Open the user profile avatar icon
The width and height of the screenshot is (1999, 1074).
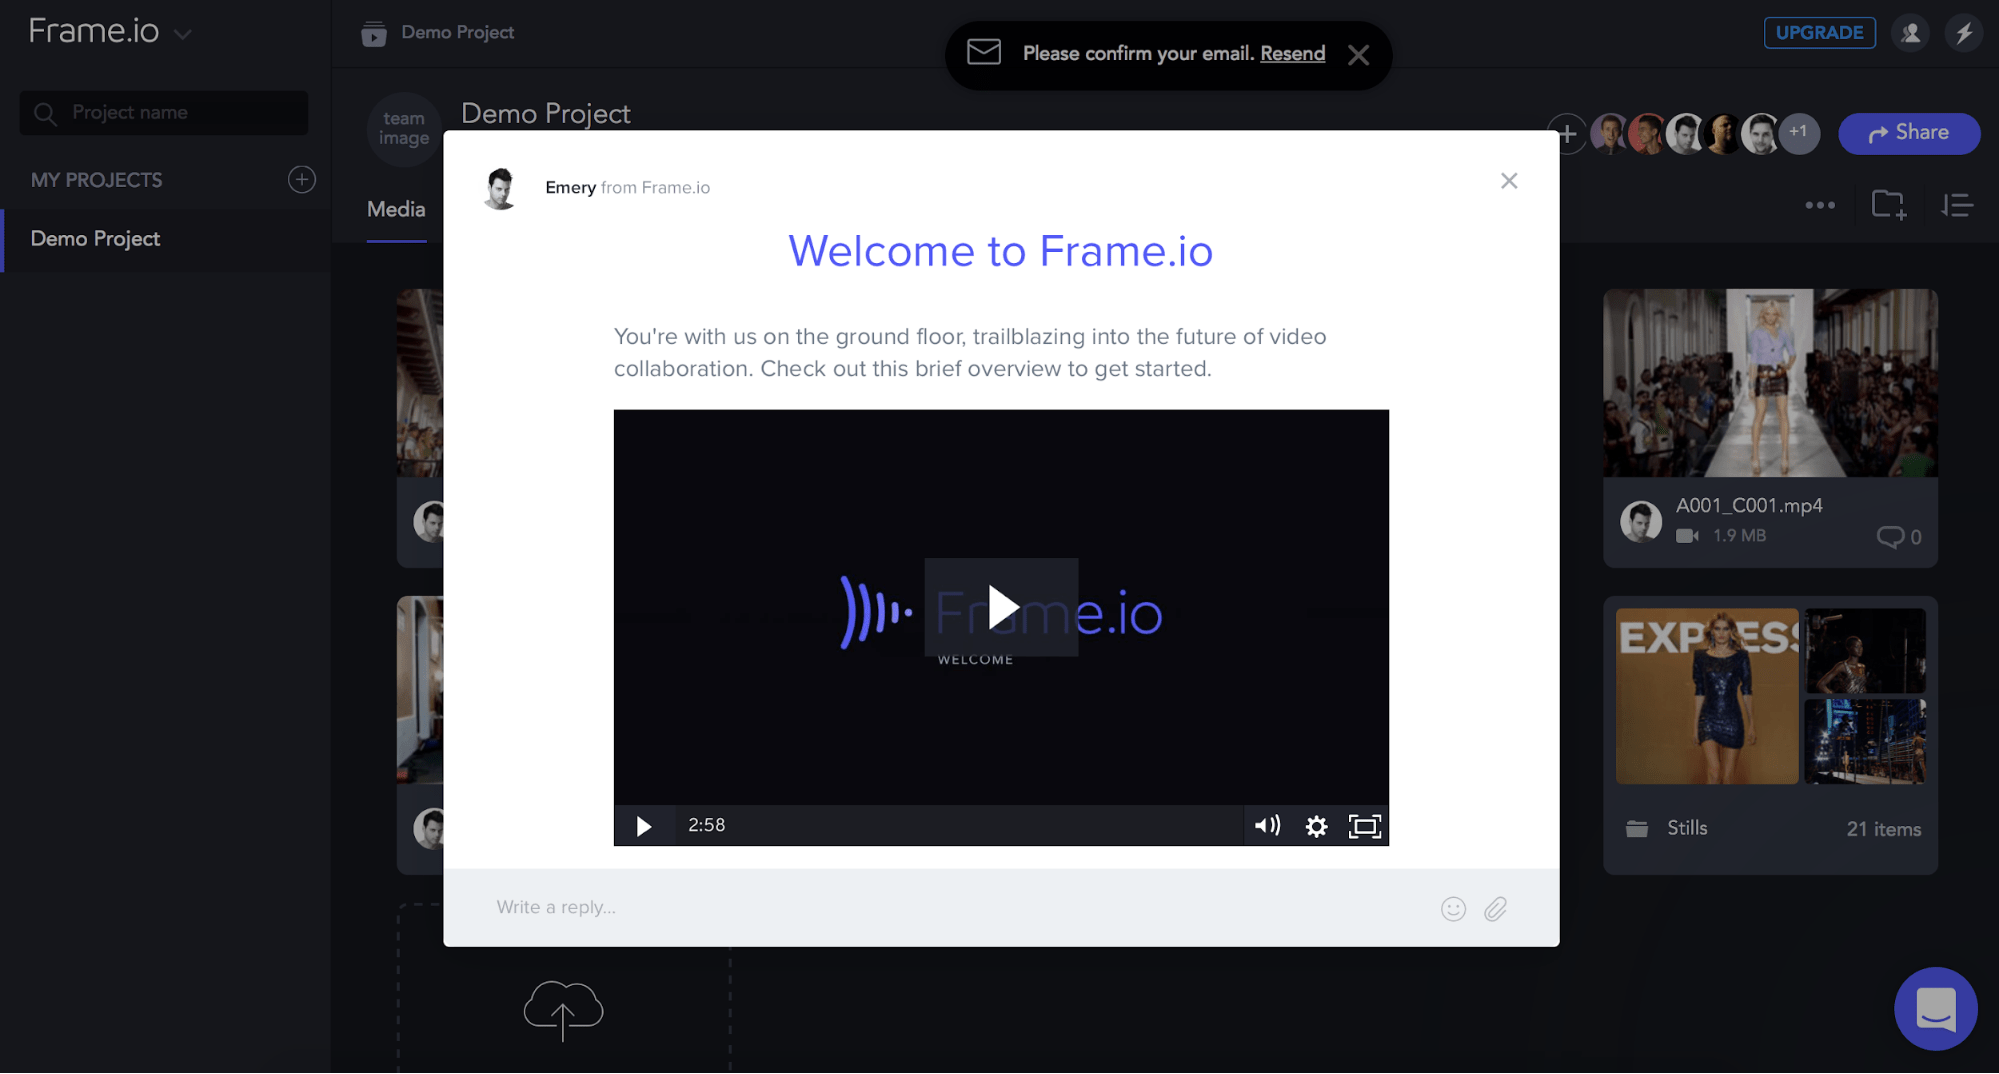point(1910,33)
